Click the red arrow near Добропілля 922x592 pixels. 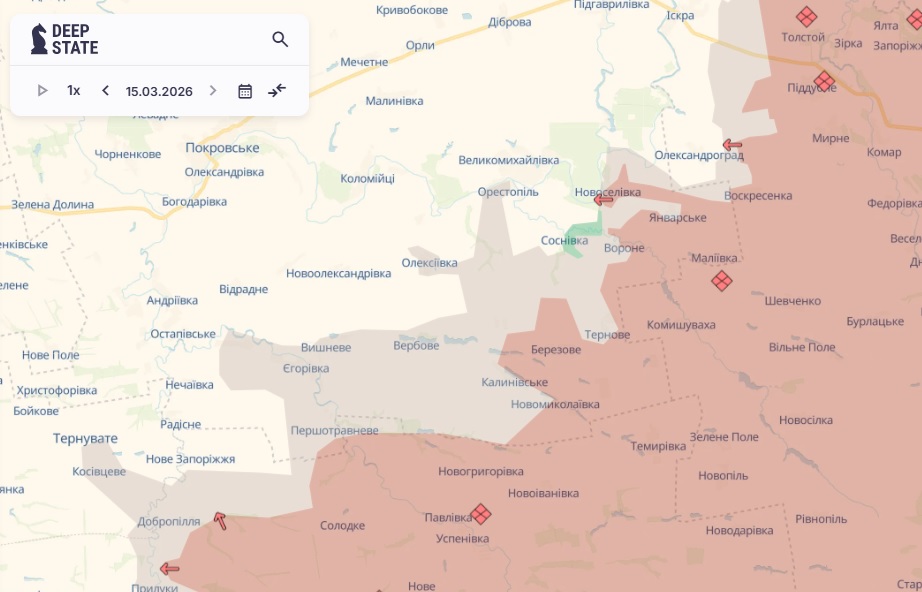[x=220, y=519]
